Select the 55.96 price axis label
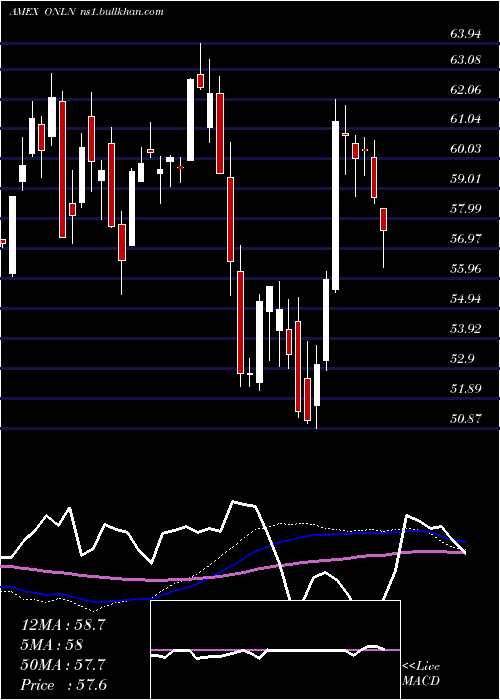500x700 pixels. 465,268
